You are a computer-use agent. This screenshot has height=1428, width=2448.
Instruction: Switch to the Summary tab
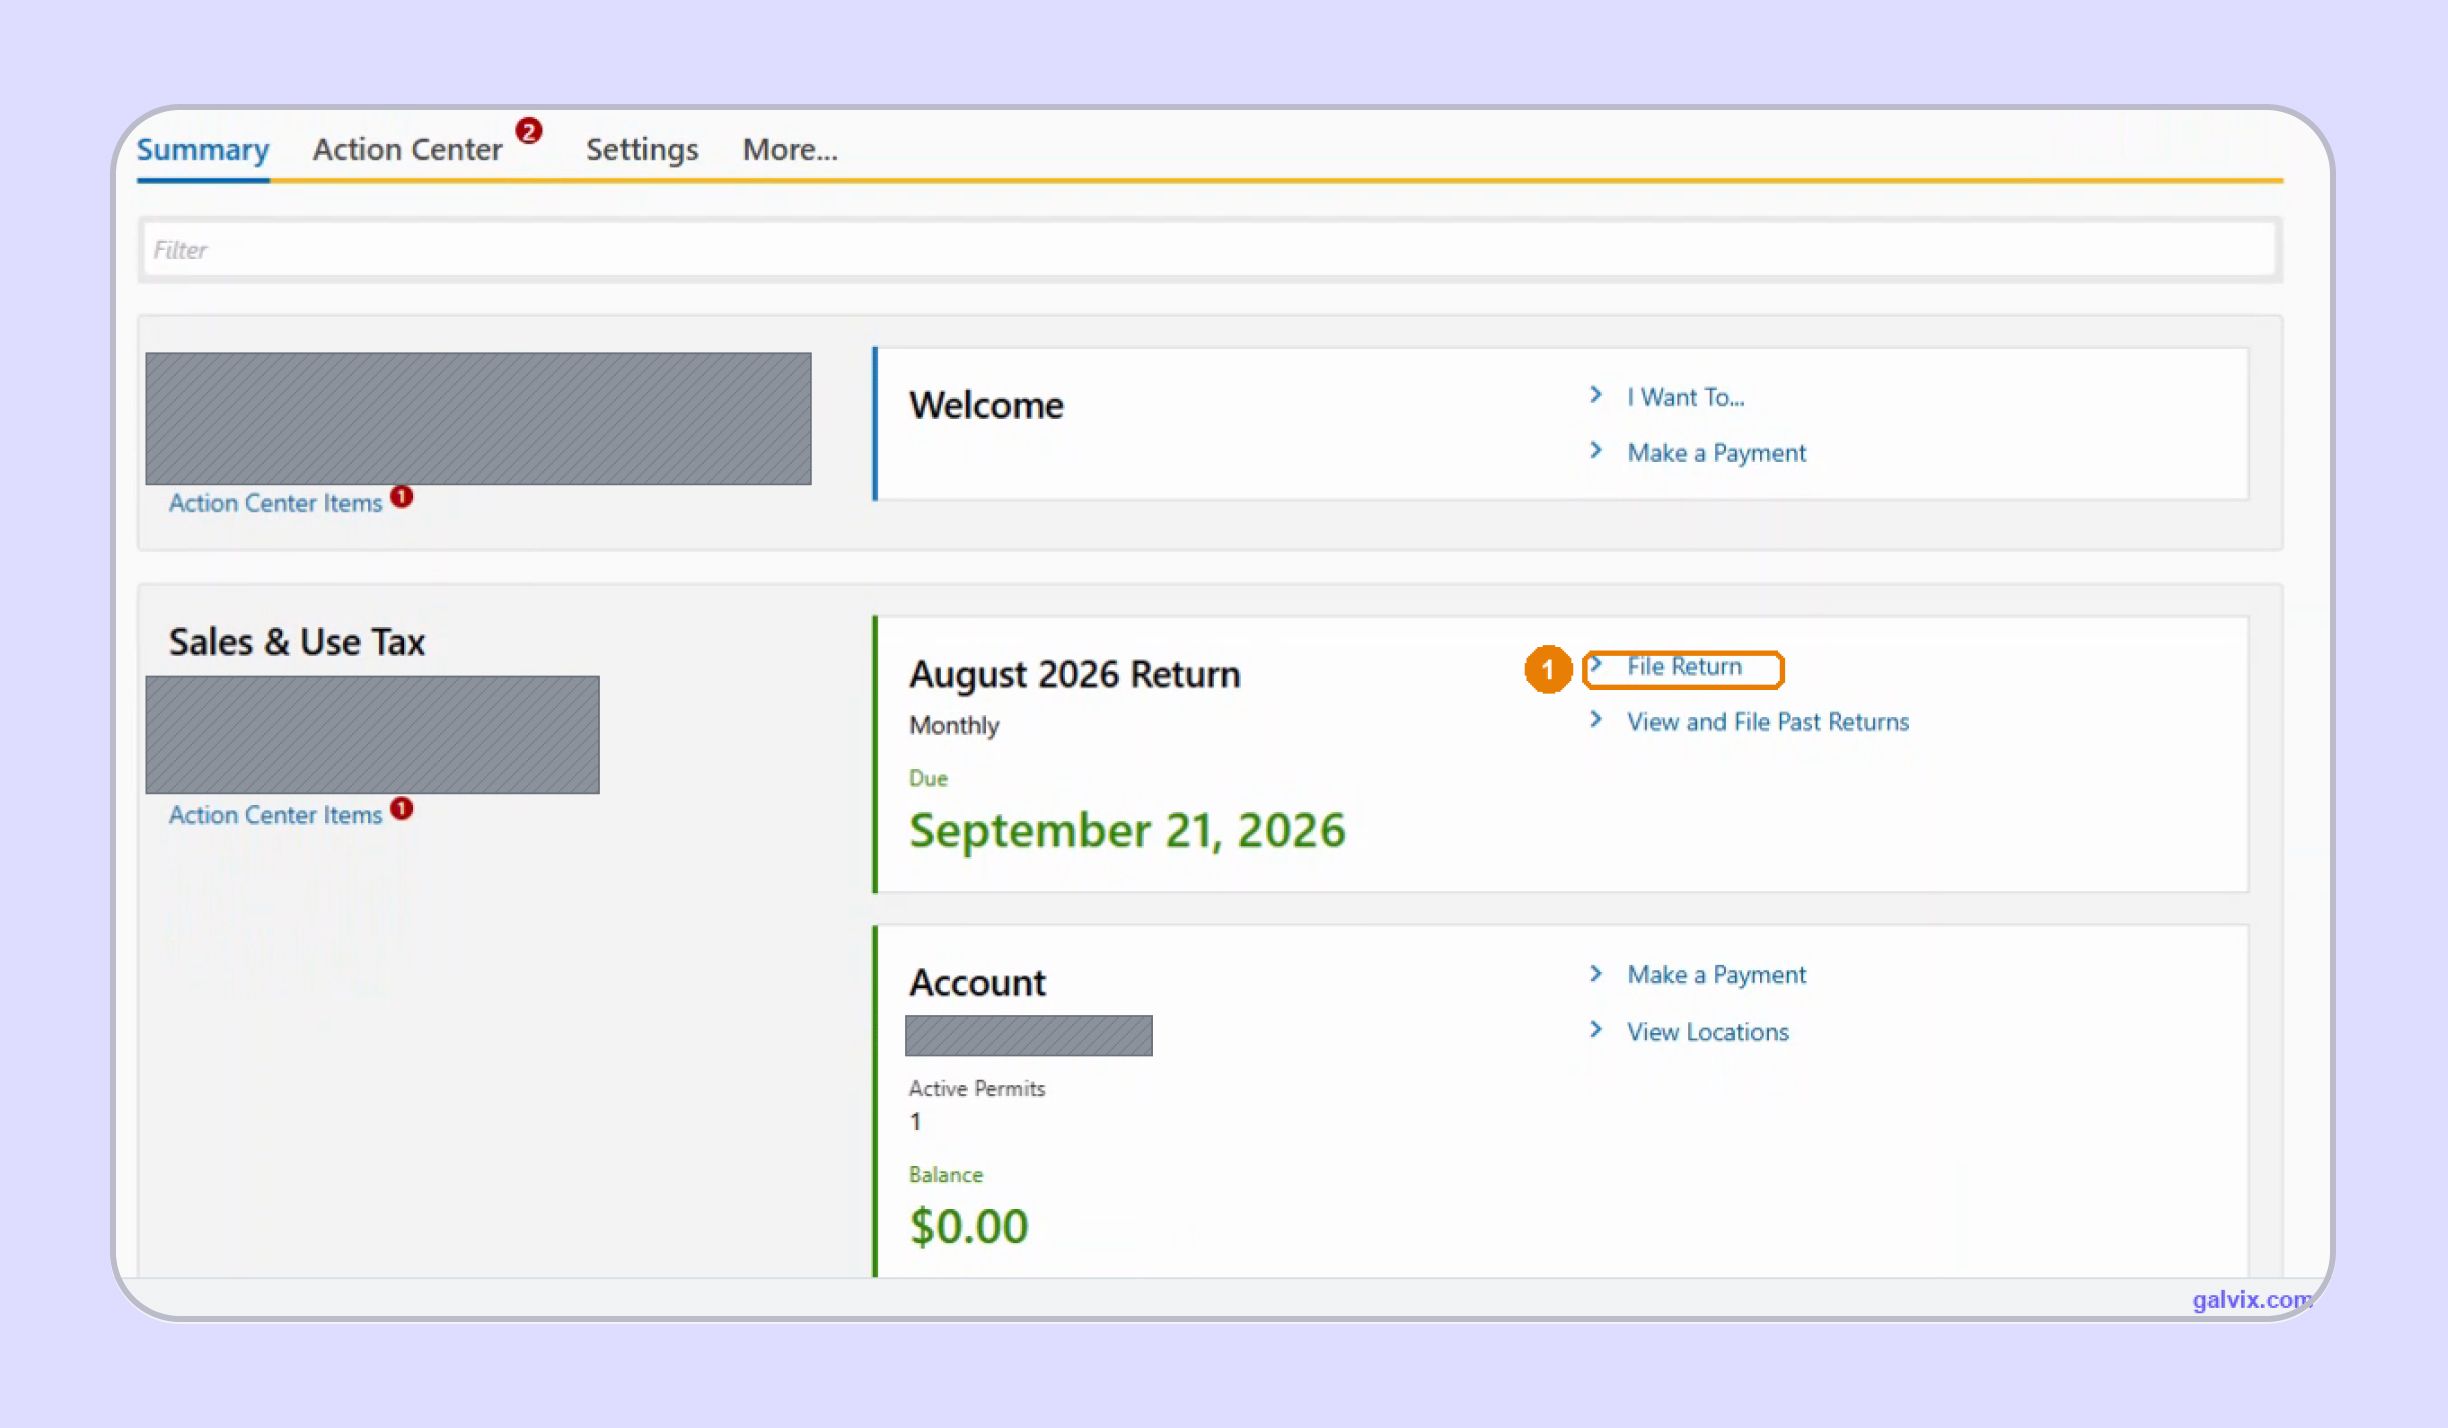click(202, 149)
